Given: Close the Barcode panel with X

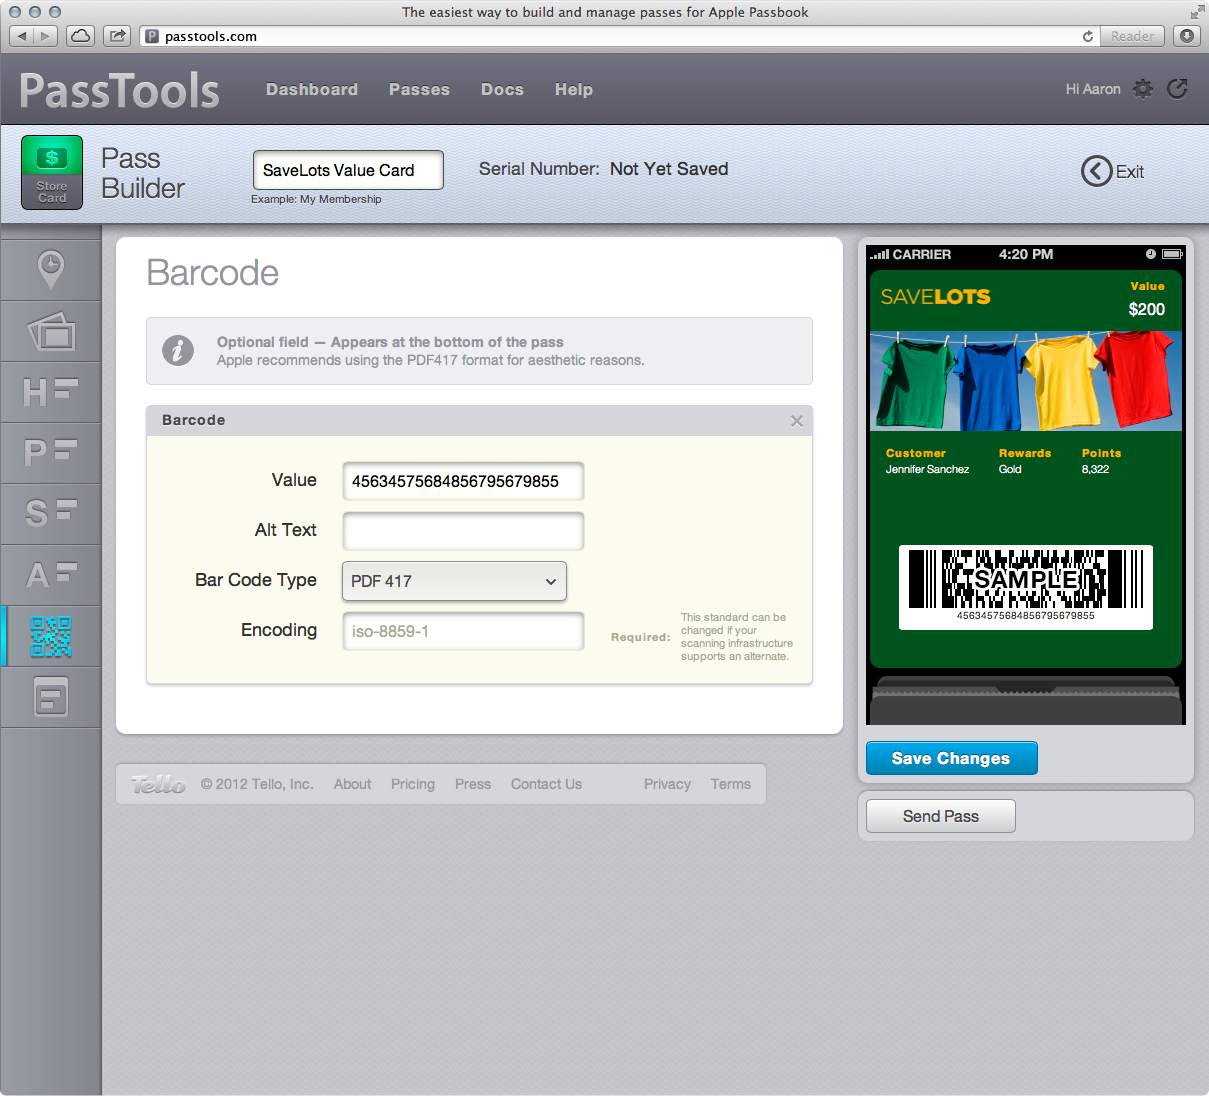Looking at the screenshot, I should (x=797, y=421).
